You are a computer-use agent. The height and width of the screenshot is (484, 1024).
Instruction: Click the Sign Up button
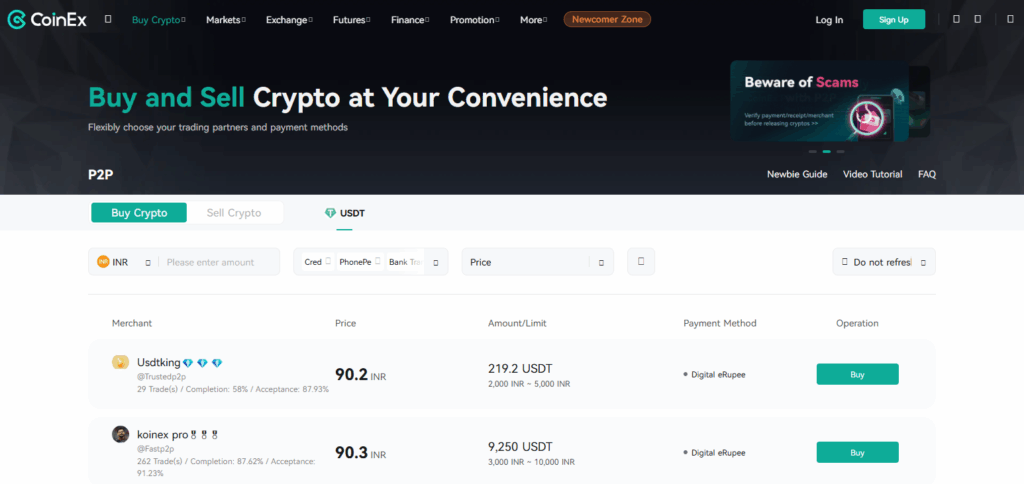coord(894,20)
